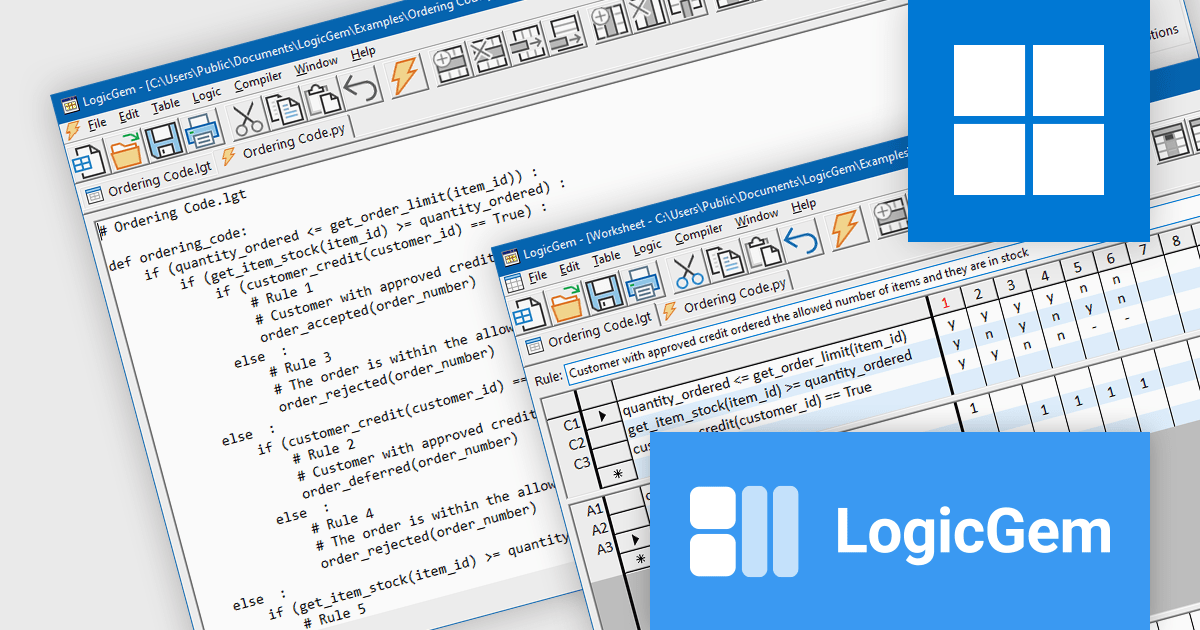Screen dimensions: 1200x630
Task: Print using the printer icon in the back window
Action: 200,129
